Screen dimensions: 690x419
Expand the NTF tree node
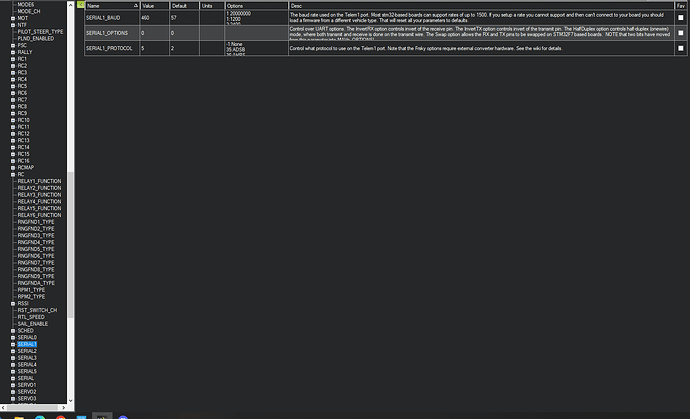coord(13,25)
